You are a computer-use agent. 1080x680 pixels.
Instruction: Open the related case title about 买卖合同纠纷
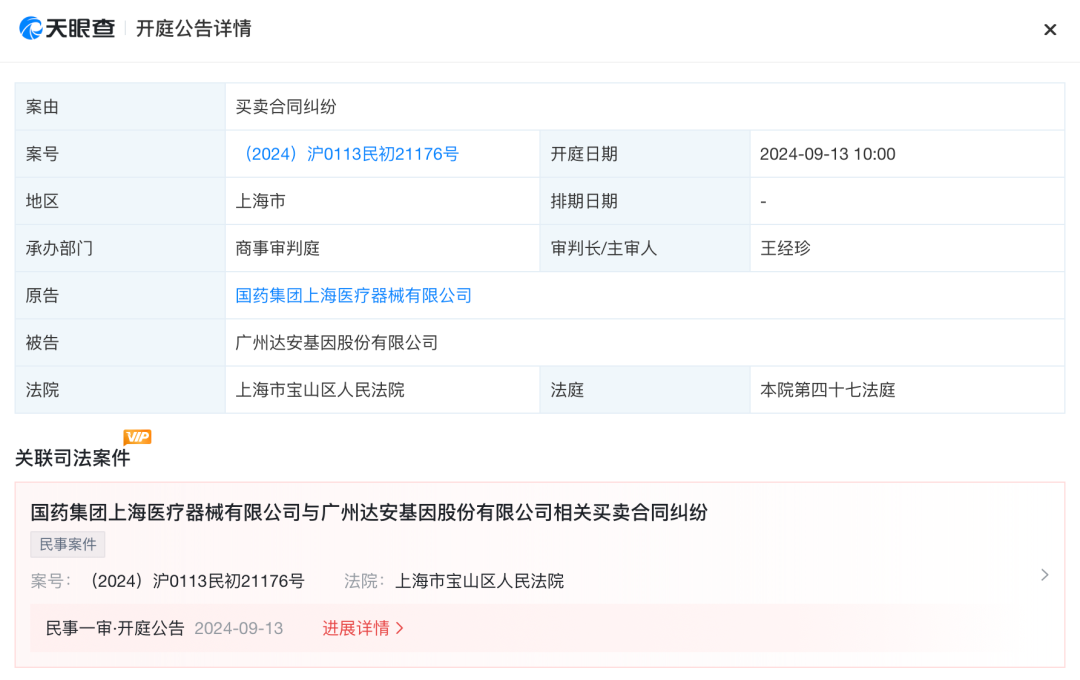pyautogui.click(x=369, y=512)
